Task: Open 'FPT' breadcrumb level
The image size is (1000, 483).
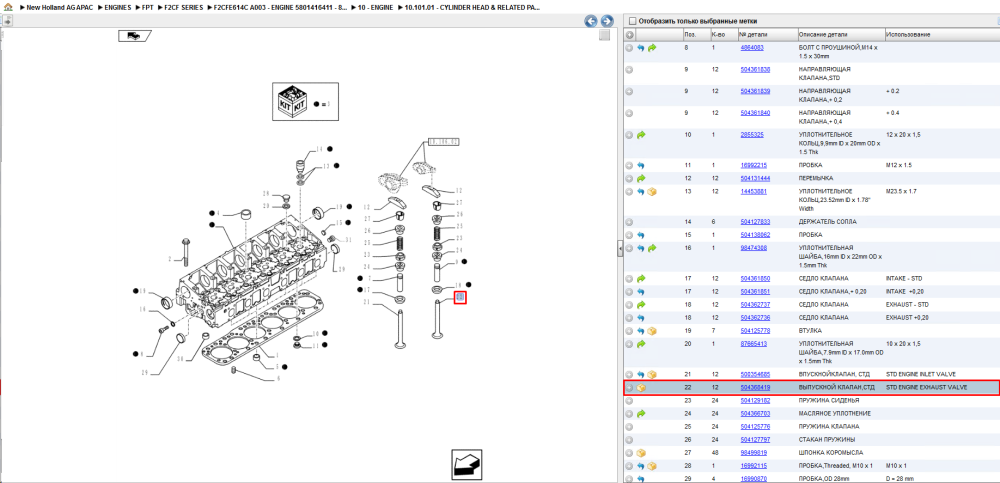Action: coord(147,8)
